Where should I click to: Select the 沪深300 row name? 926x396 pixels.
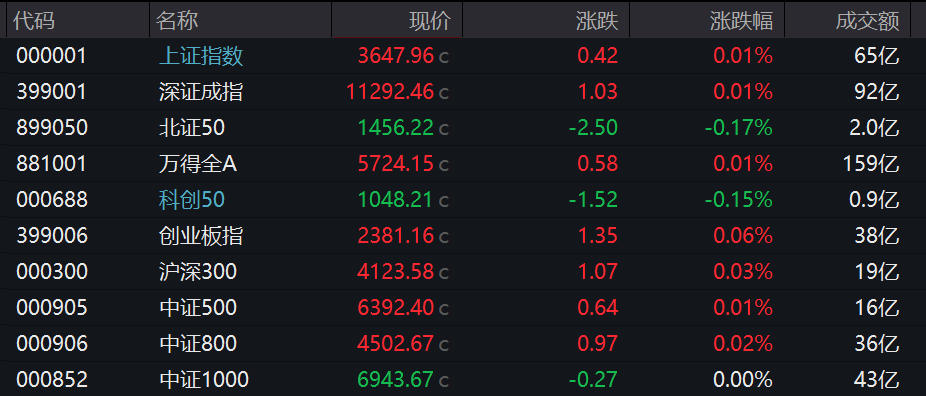pos(198,272)
